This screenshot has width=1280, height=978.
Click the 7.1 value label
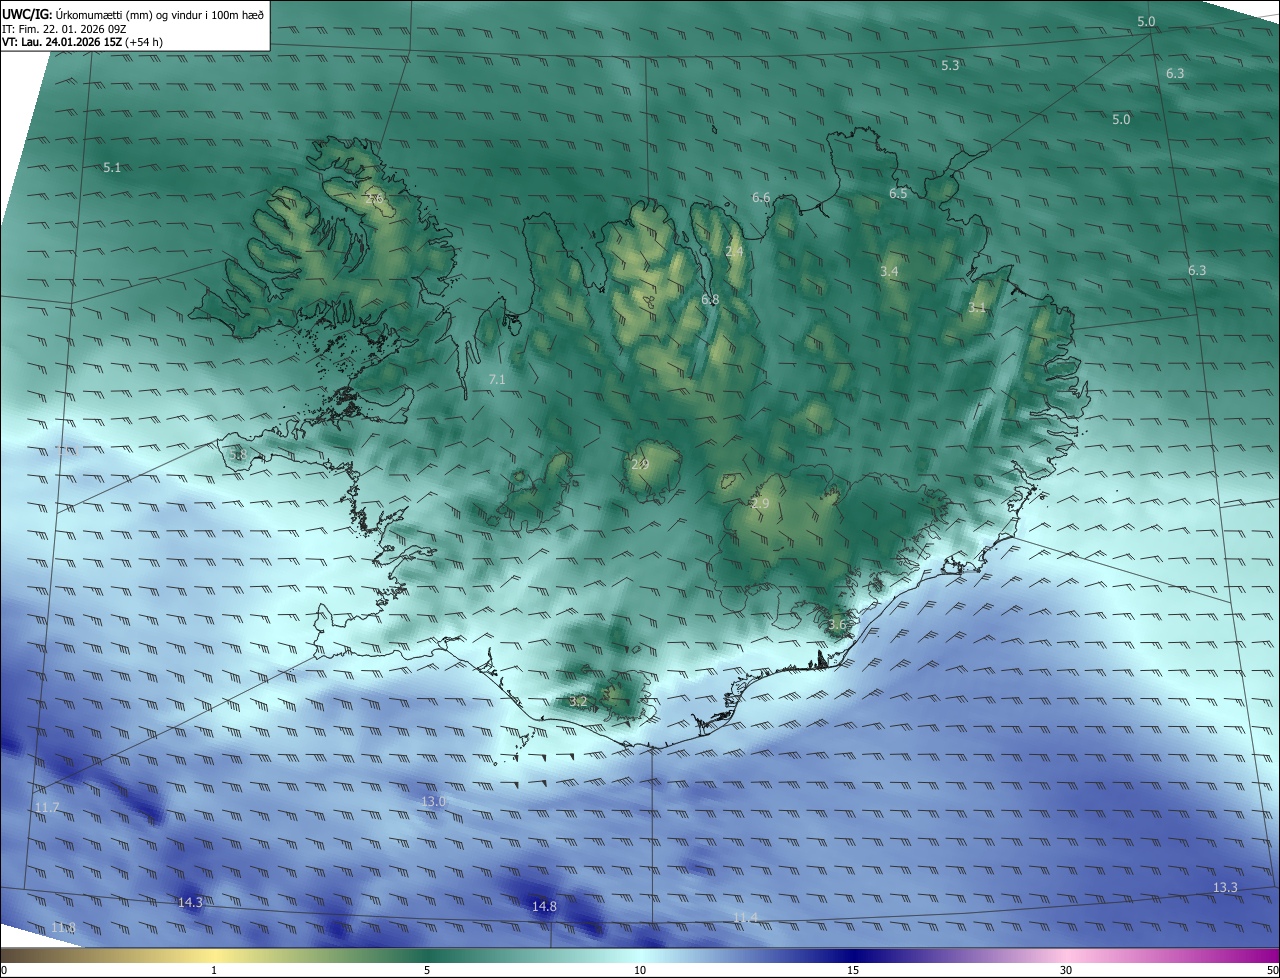(x=496, y=380)
